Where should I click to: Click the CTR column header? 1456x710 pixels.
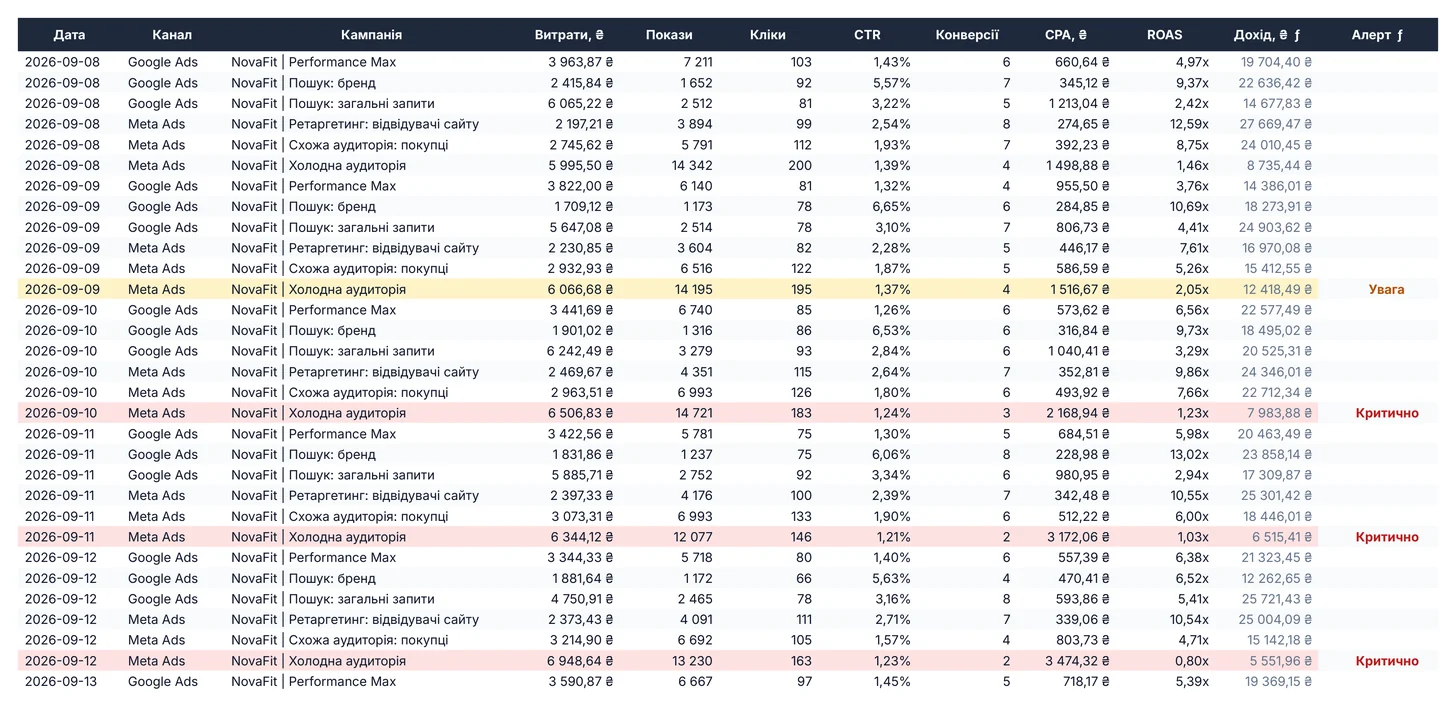point(867,35)
